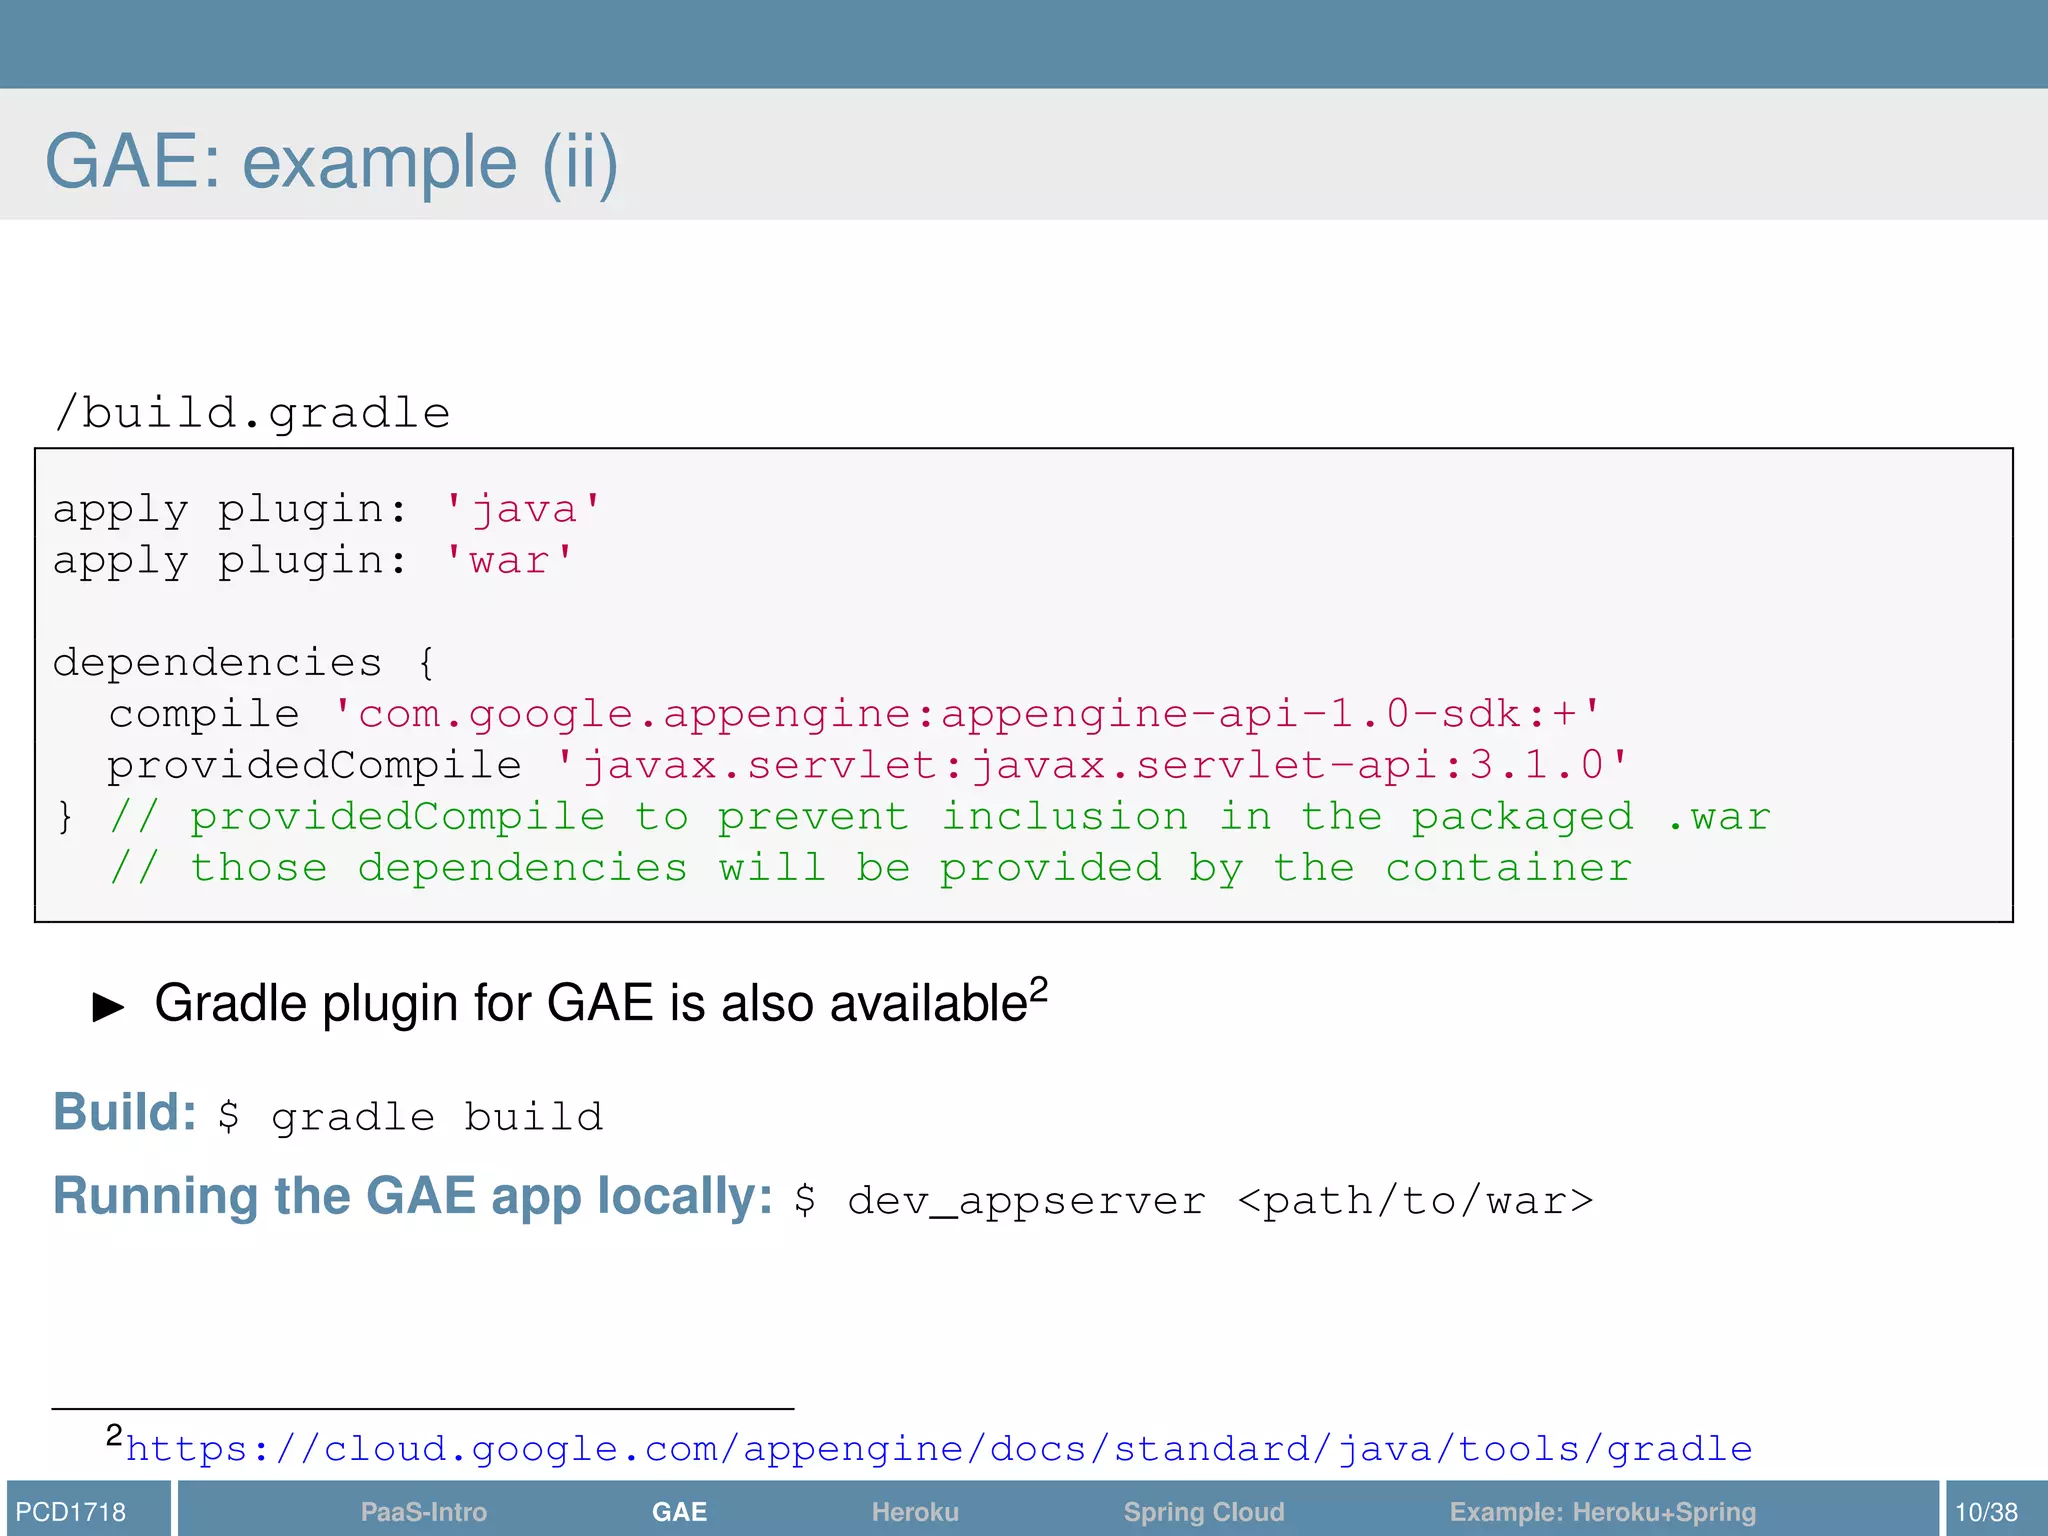Click the slide title 'GAE: example (ii)'
This screenshot has width=2048, height=1536.
[x=331, y=162]
